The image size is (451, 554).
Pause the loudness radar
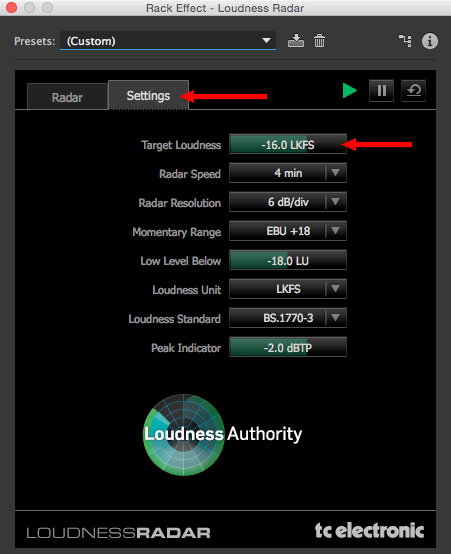tap(381, 91)
